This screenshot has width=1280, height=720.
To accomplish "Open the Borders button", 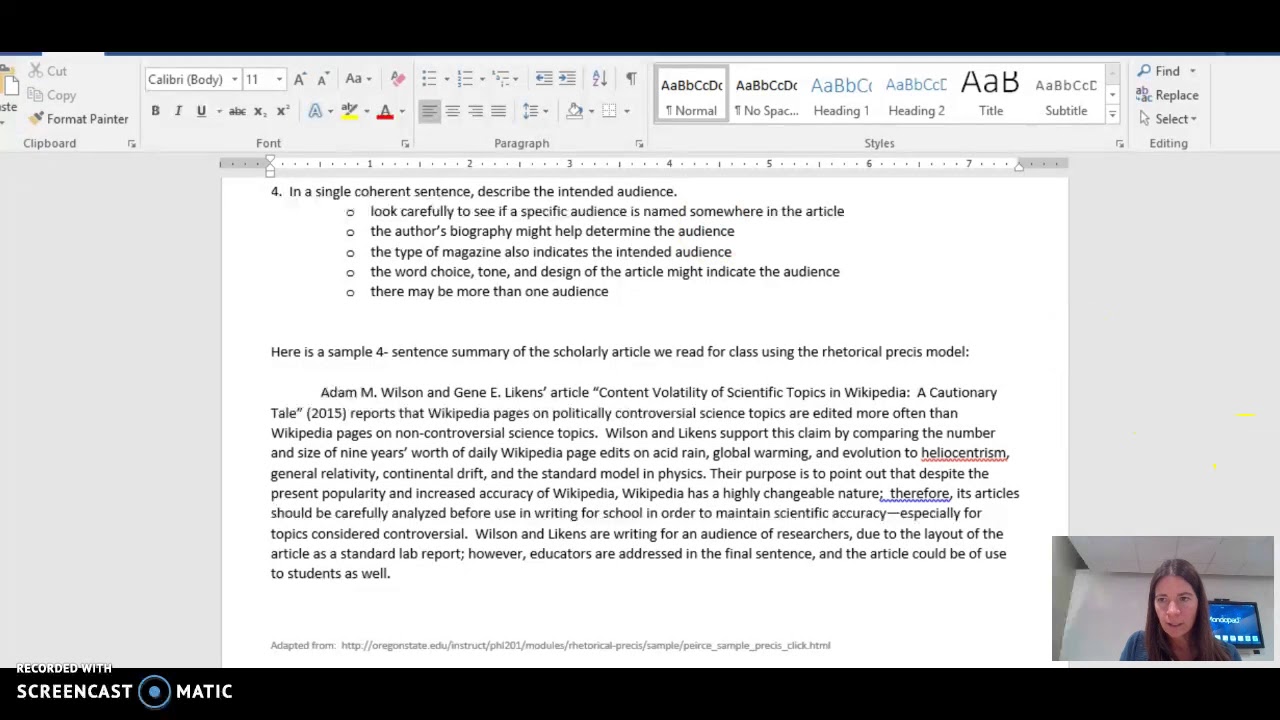I will point(609,111).
